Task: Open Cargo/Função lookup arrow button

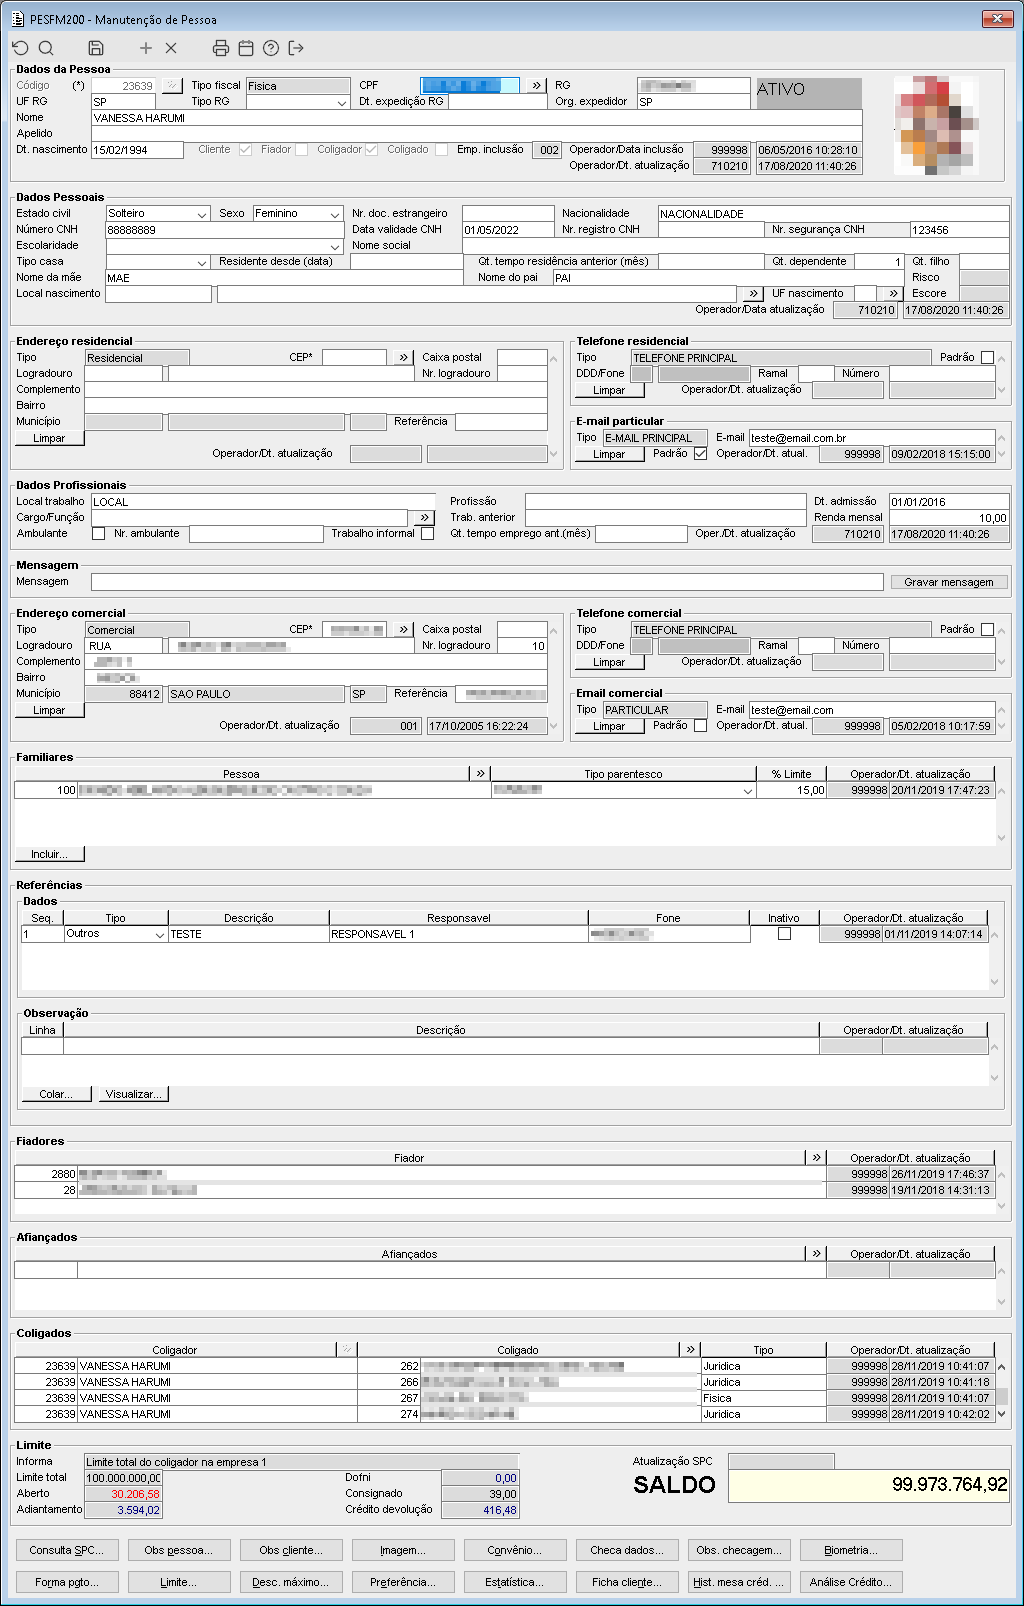Action: (425, 518)
